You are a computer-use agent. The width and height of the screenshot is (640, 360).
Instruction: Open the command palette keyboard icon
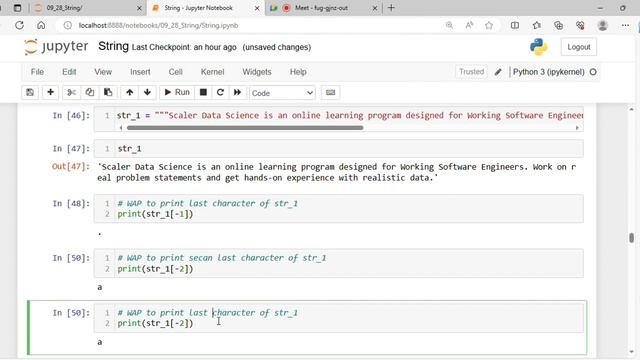(331, 92)
